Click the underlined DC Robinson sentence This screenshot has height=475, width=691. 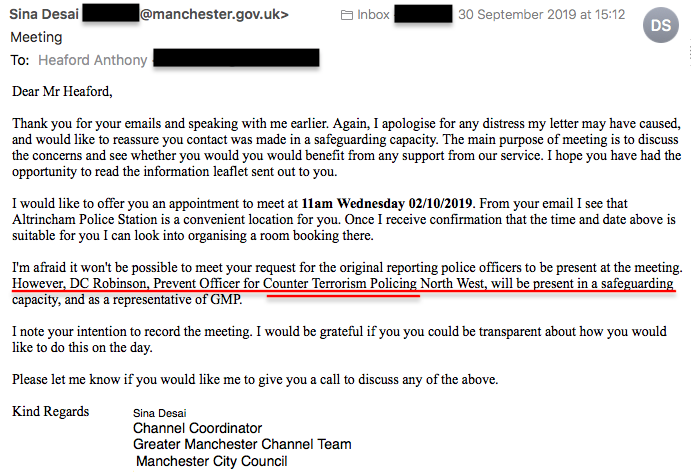tap(342, 283)
